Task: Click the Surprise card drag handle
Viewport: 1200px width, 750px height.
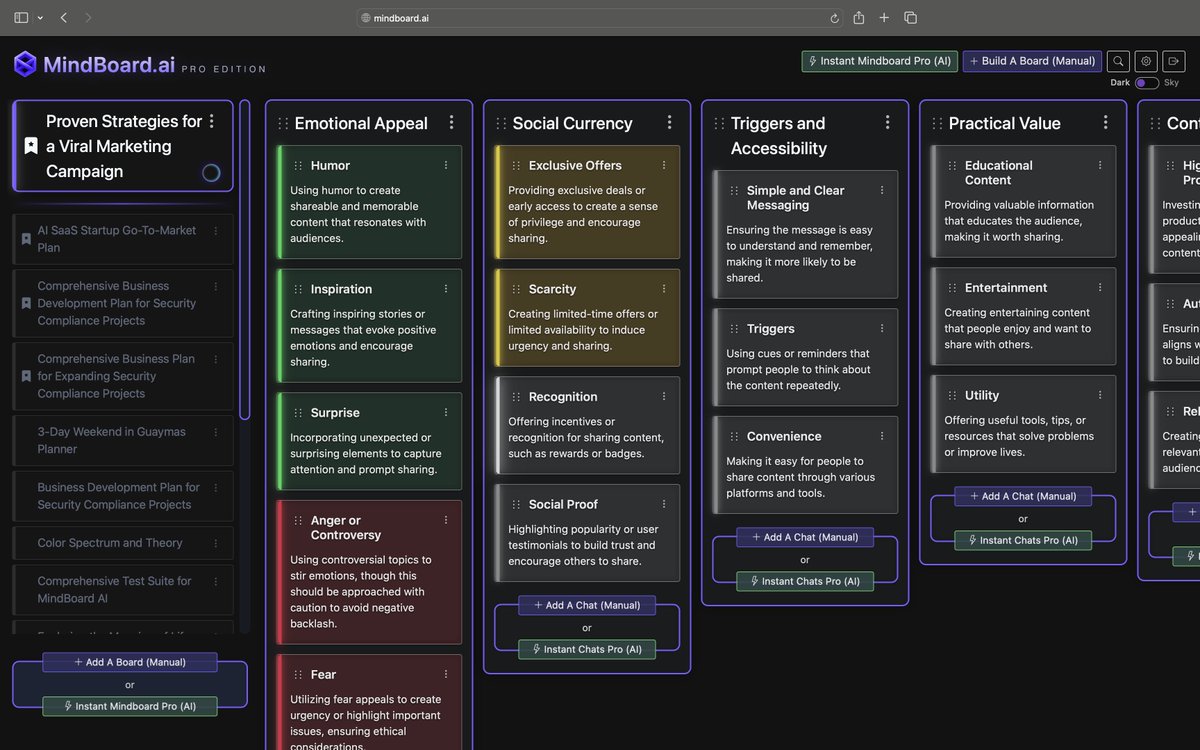Action: pyautogui.click(x=298, y=413)
